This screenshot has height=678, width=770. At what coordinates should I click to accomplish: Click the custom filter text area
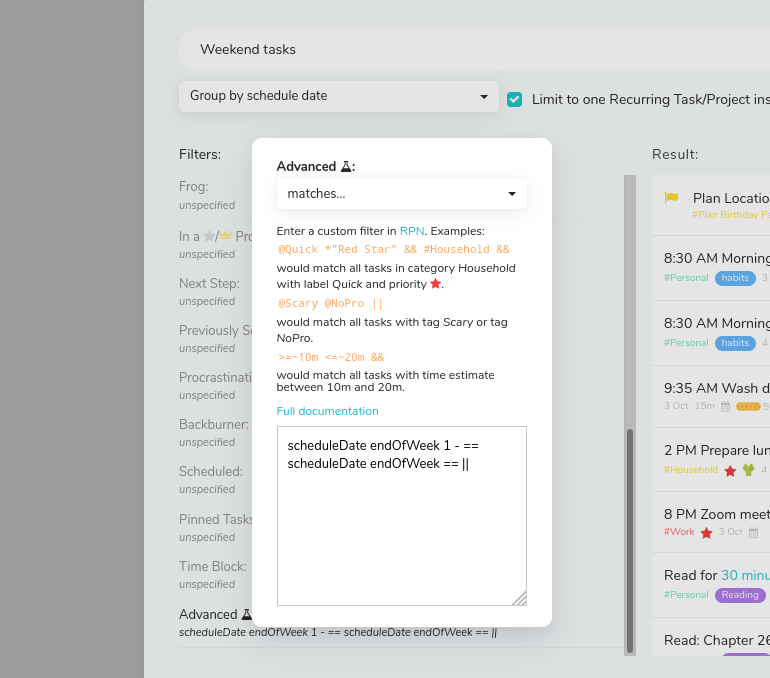point(402,516)
